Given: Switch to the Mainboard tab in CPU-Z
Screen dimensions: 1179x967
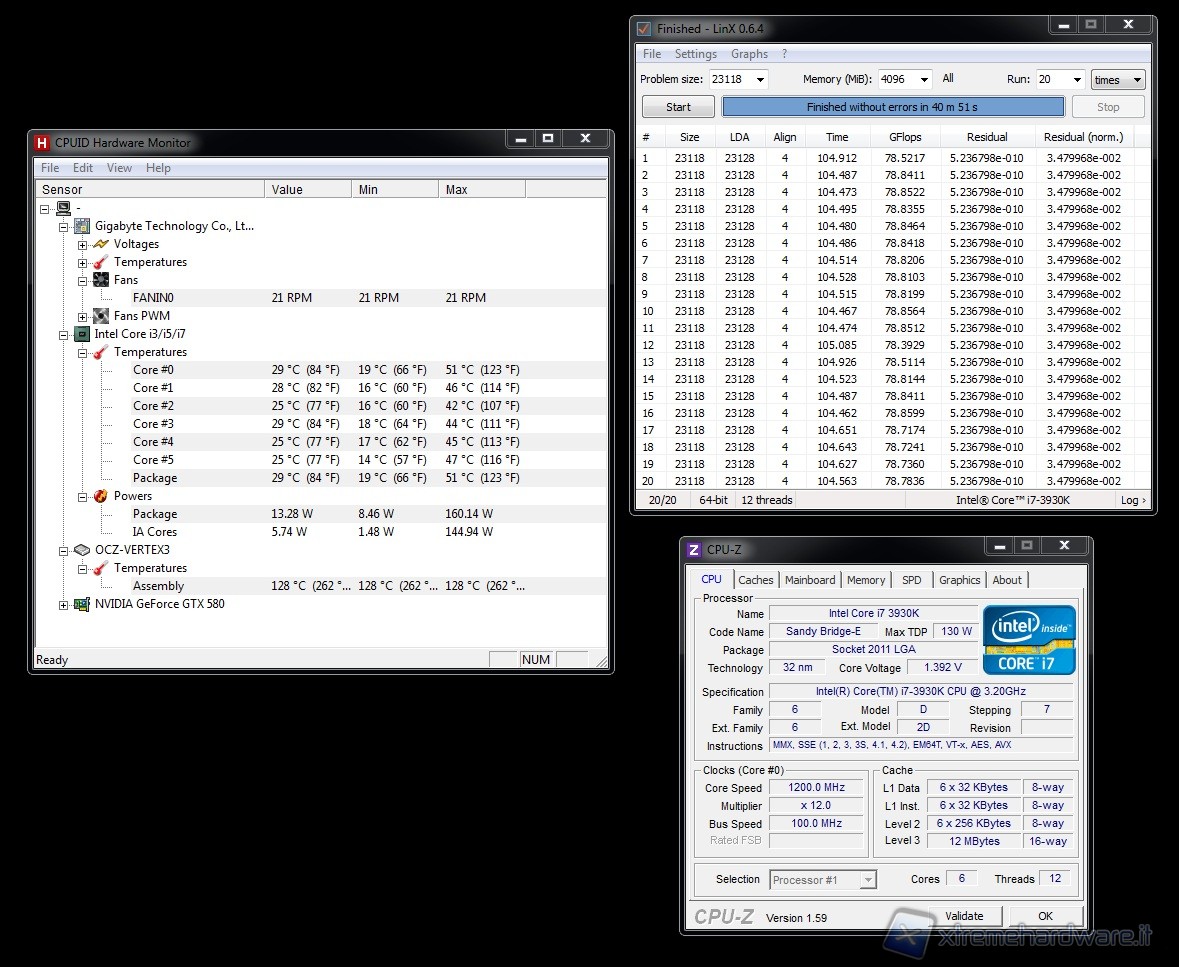Looking at the screenshot, I should pos(810,580).
